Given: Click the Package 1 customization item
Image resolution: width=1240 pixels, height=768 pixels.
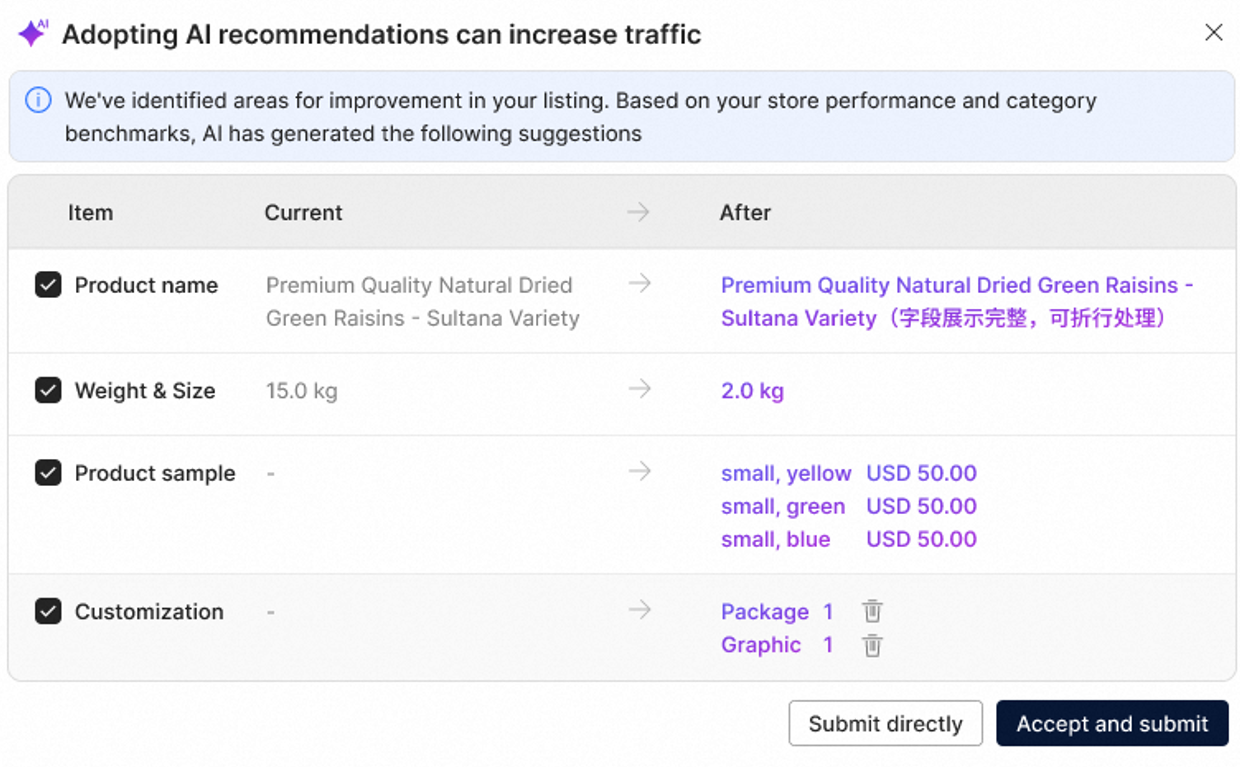Looking at the screenshot, I should [x=777, y=612].
